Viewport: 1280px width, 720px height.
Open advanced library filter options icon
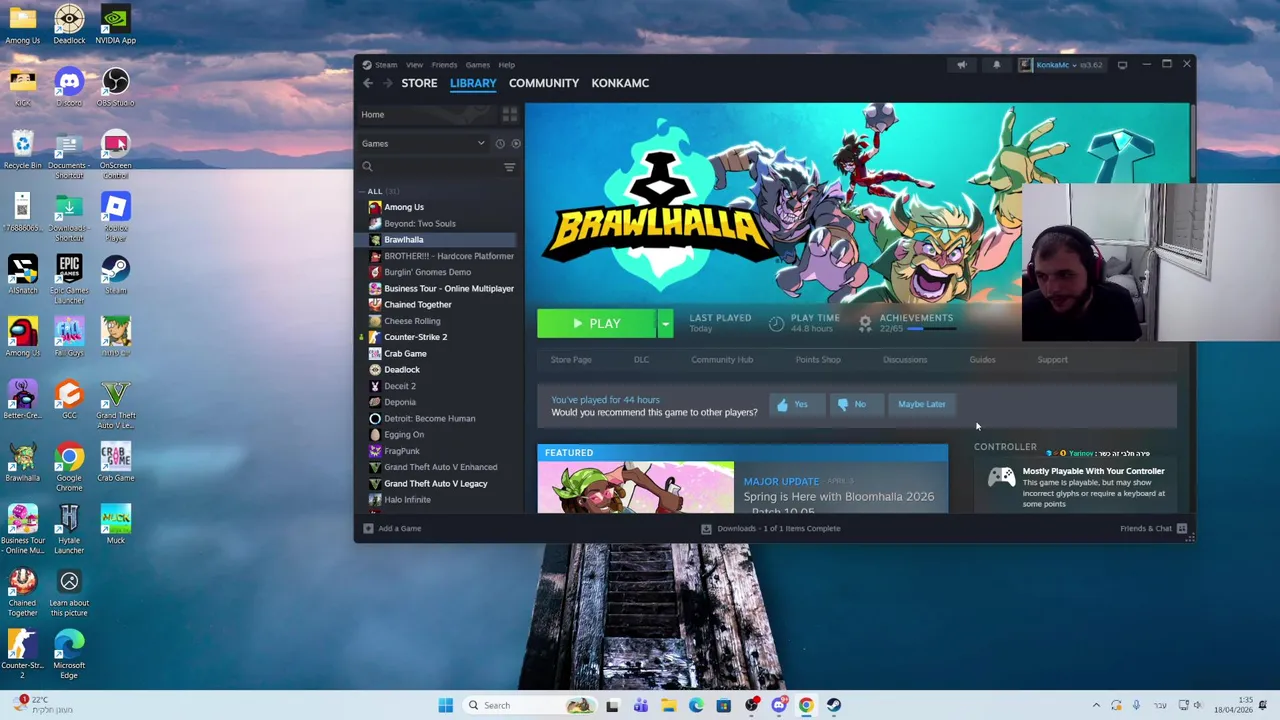coord(509,167)
